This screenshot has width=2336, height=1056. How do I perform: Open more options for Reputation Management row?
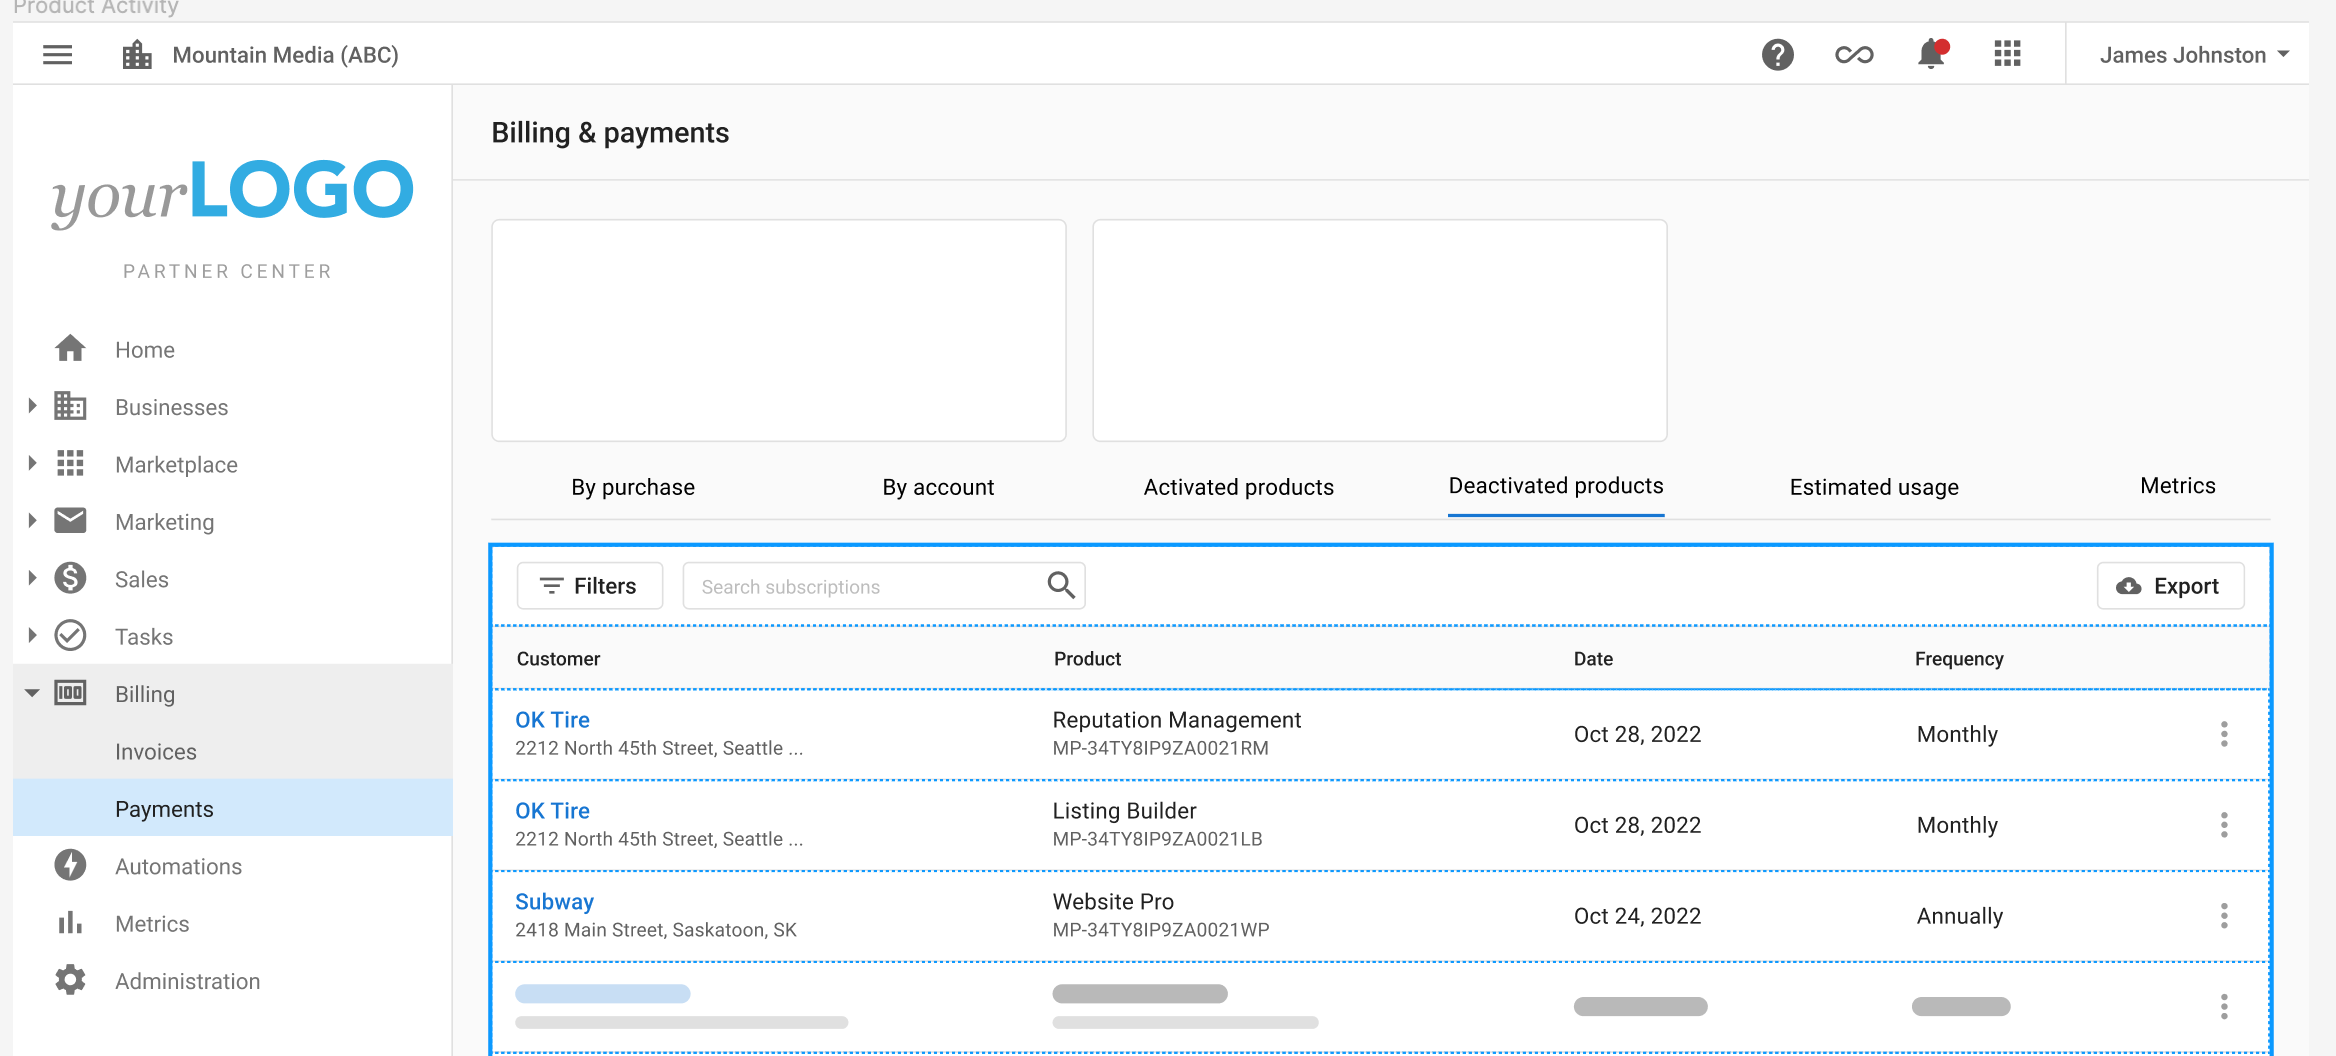(2224, 734)
